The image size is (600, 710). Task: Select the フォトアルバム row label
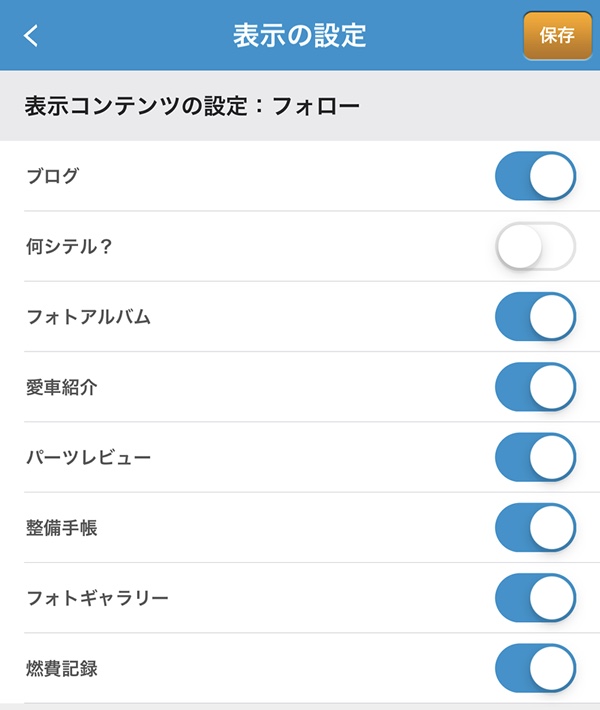[x=88, y=317]
